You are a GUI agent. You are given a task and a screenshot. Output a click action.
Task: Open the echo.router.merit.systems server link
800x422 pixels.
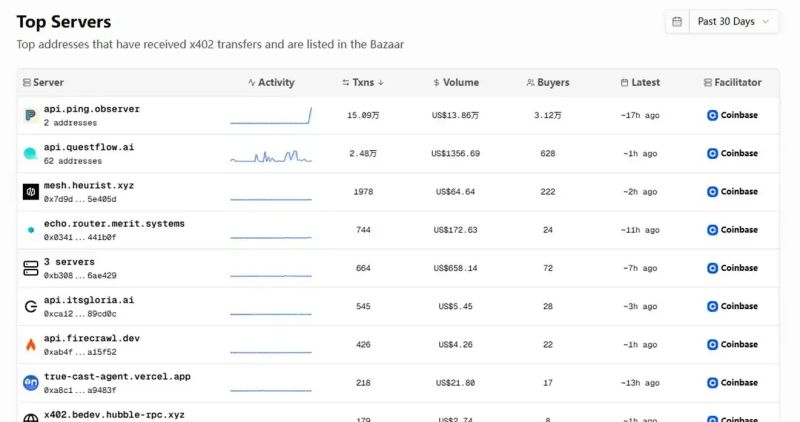[x=114, y=224]
